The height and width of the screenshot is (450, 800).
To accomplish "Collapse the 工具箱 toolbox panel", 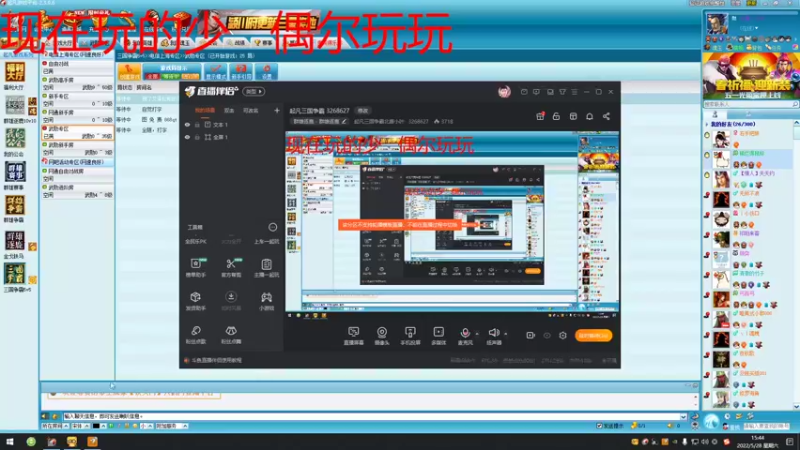I will coord(273,227).
